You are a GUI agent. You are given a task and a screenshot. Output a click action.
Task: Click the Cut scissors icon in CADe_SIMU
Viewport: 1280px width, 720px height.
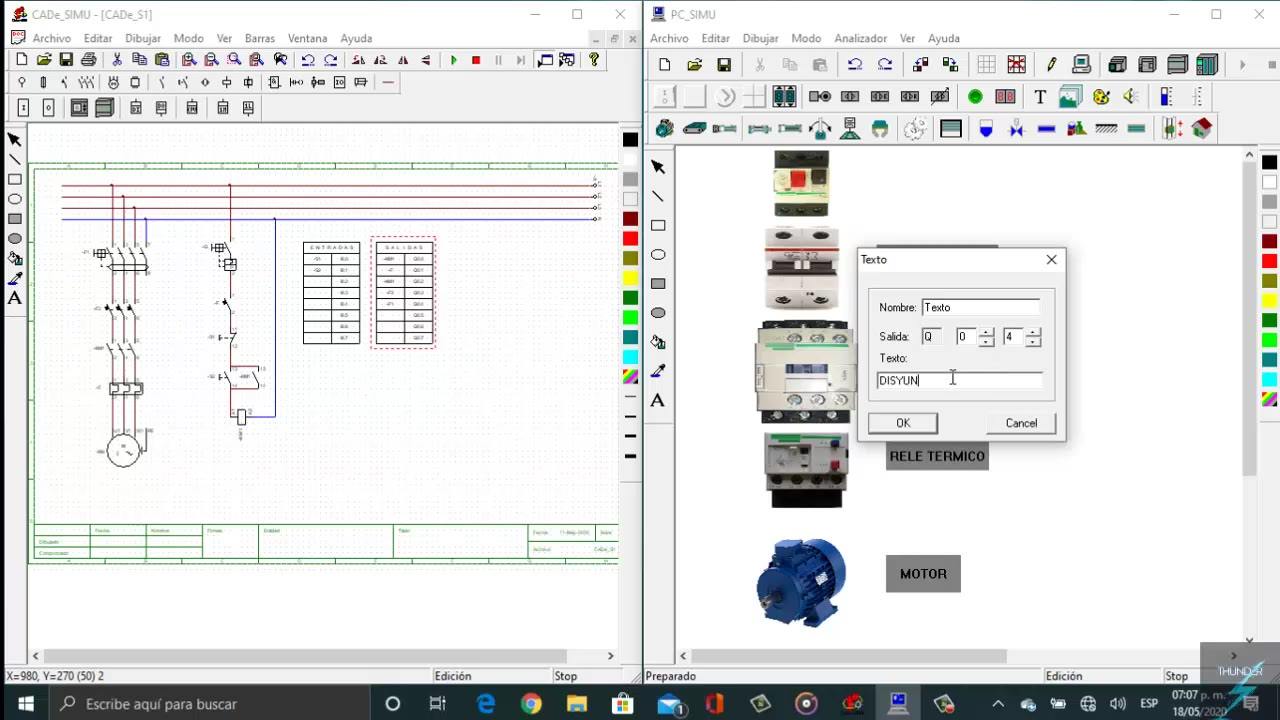coord(117,60)
